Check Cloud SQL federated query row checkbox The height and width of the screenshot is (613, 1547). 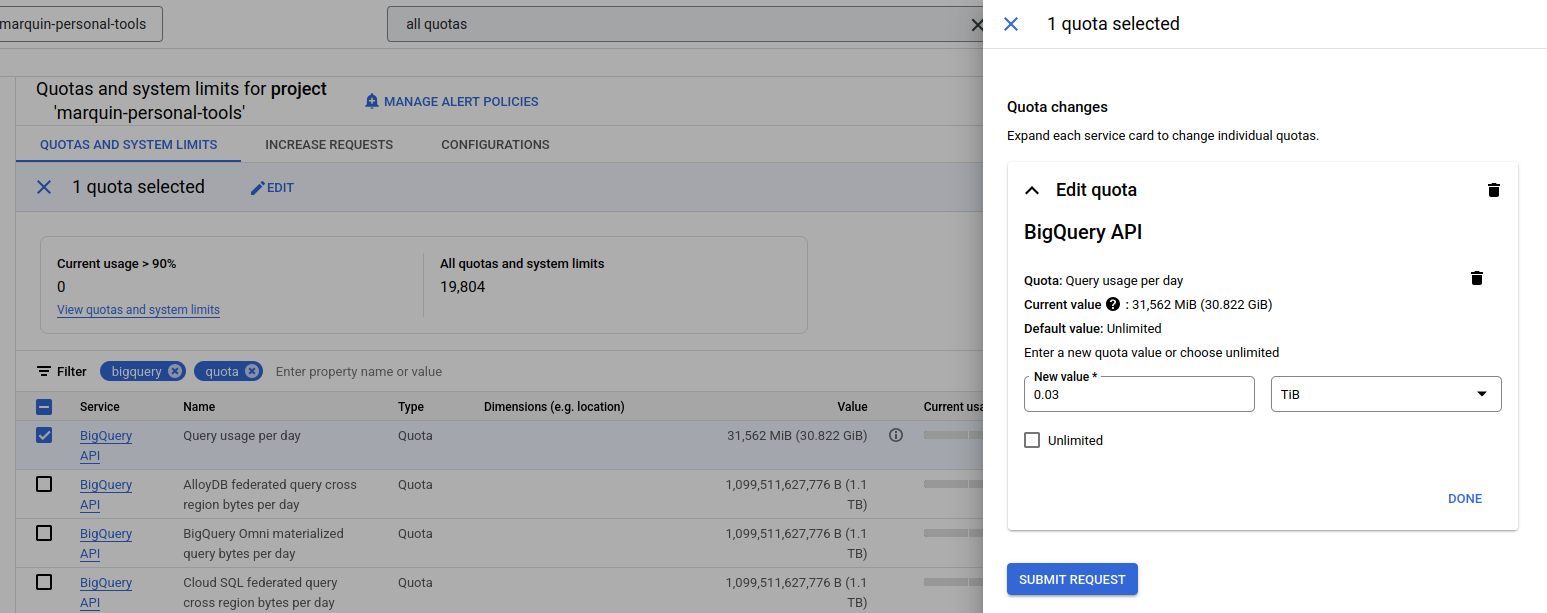tap(44, 582)
